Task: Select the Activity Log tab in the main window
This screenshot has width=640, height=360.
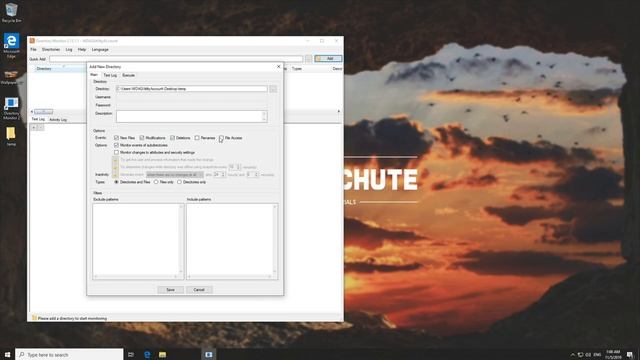Action: [x=58, y=120]
